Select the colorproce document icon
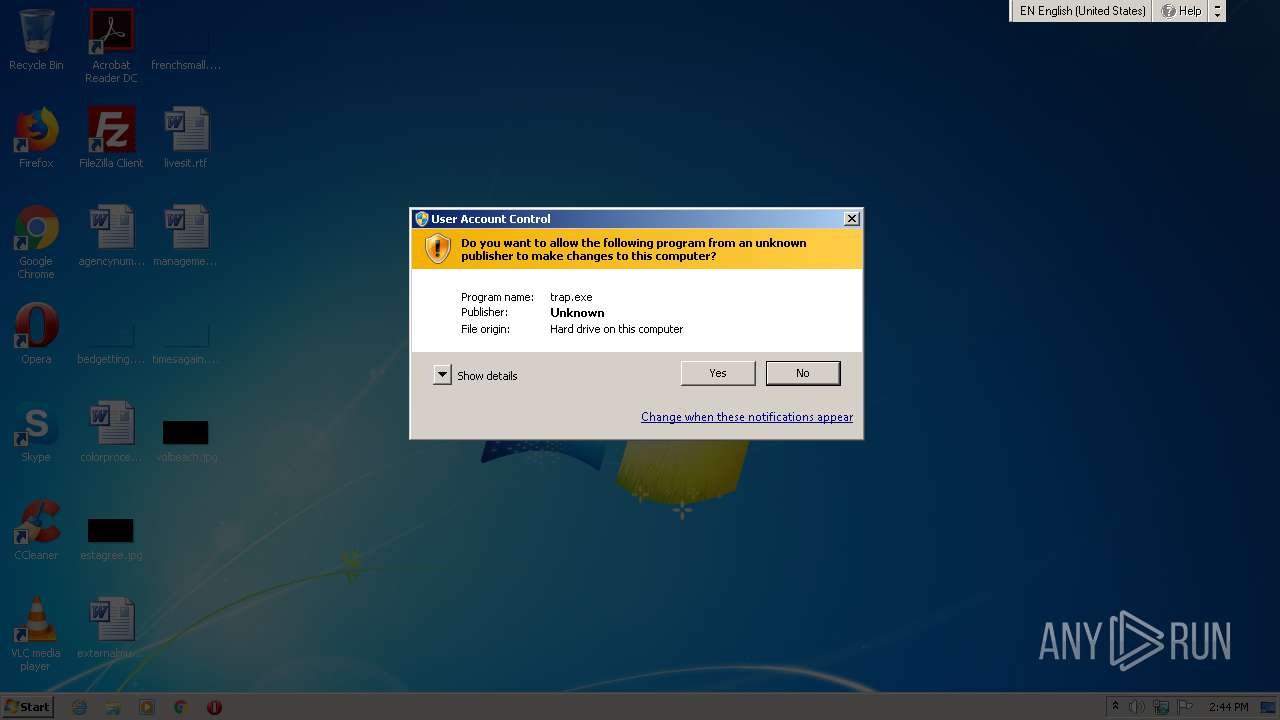Screen dimensions: 1280x720 click(111, 432)
